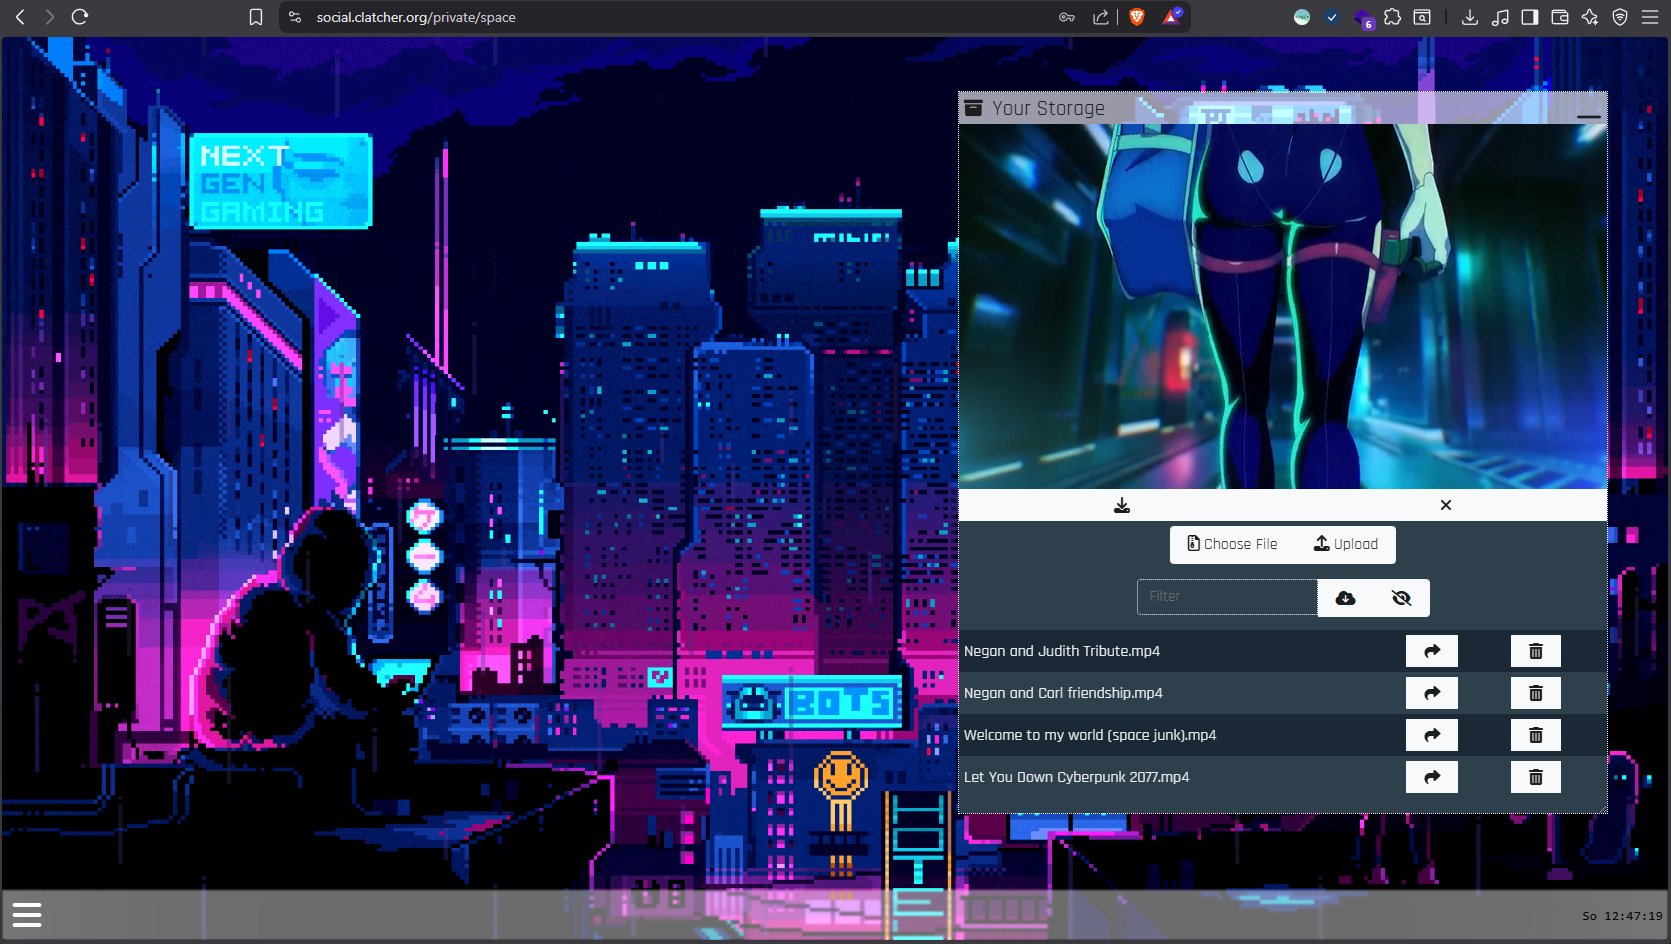Toggle the hidden files eye-slash icon
Viewport: 1671px width, 944px height.
[x=1401, y=598]
